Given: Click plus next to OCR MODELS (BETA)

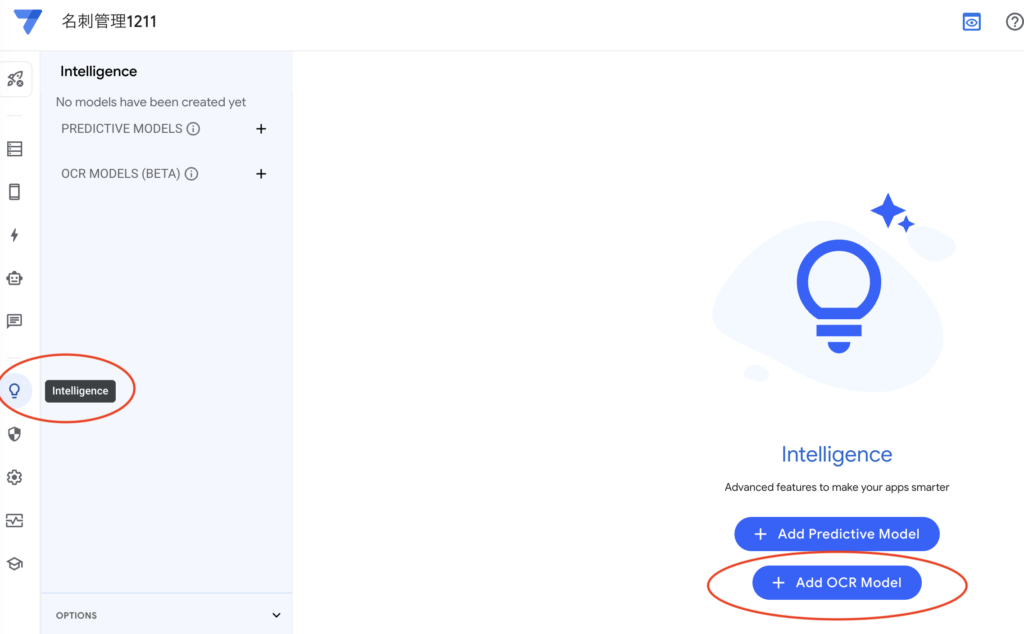Looking at the screenshot, I should (261, 174).
